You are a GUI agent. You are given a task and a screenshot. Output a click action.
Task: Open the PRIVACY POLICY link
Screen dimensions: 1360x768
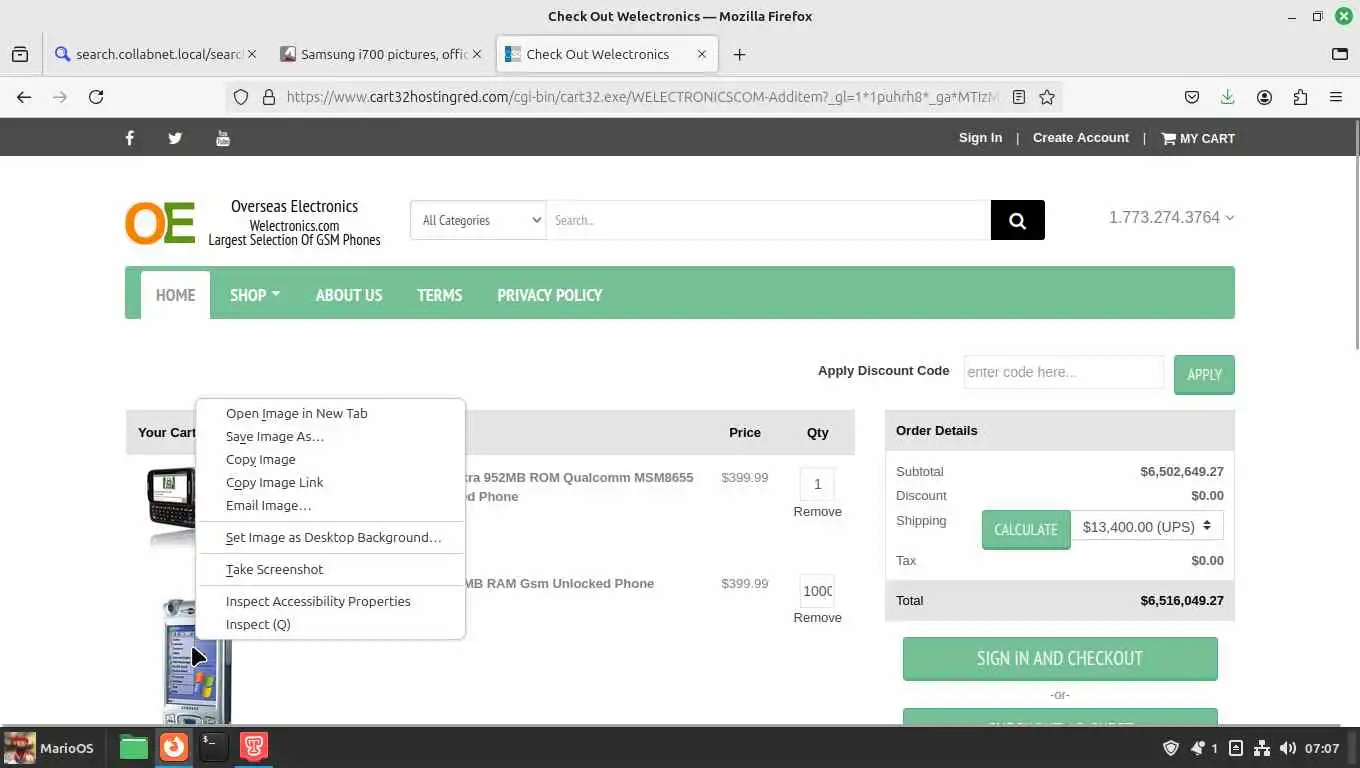(x=550, y=295)
